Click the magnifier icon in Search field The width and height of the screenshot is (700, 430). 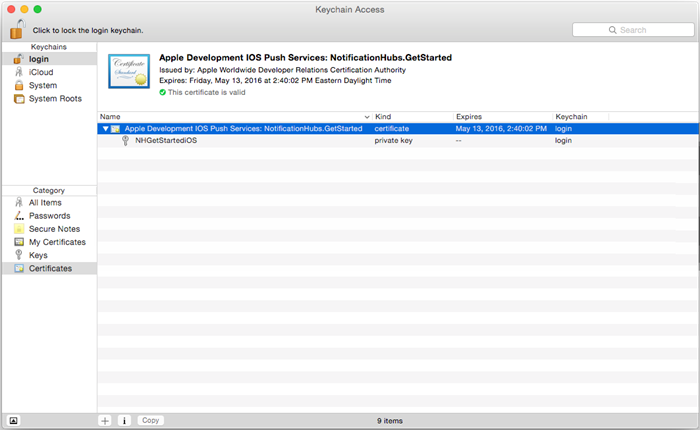(612, 30)
